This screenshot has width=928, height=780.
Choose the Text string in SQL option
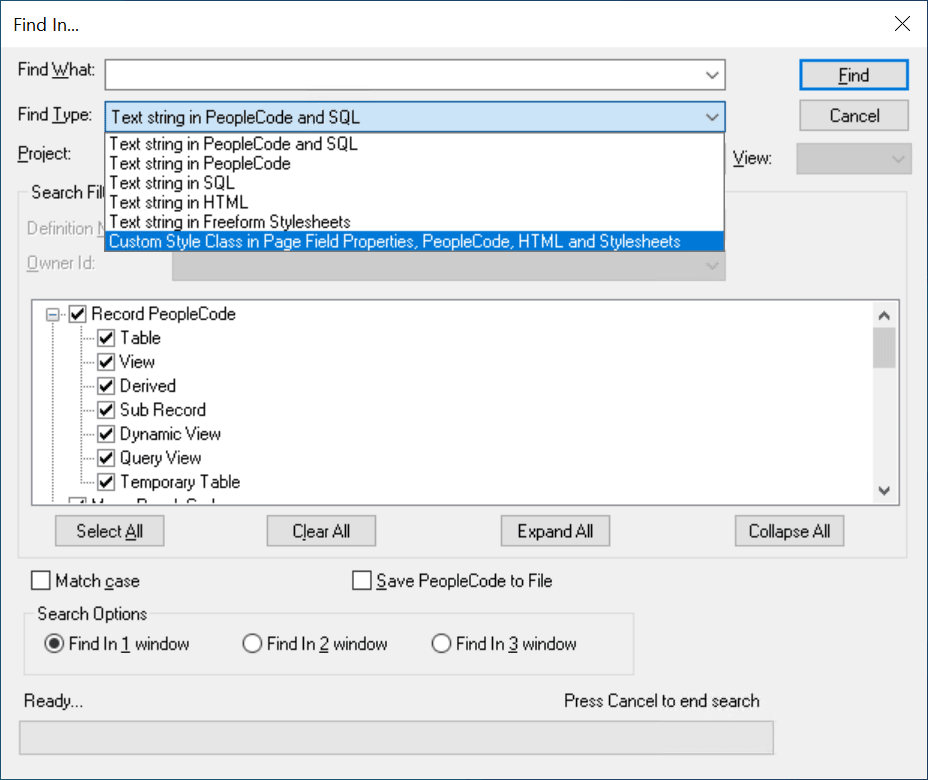[414, 183]
